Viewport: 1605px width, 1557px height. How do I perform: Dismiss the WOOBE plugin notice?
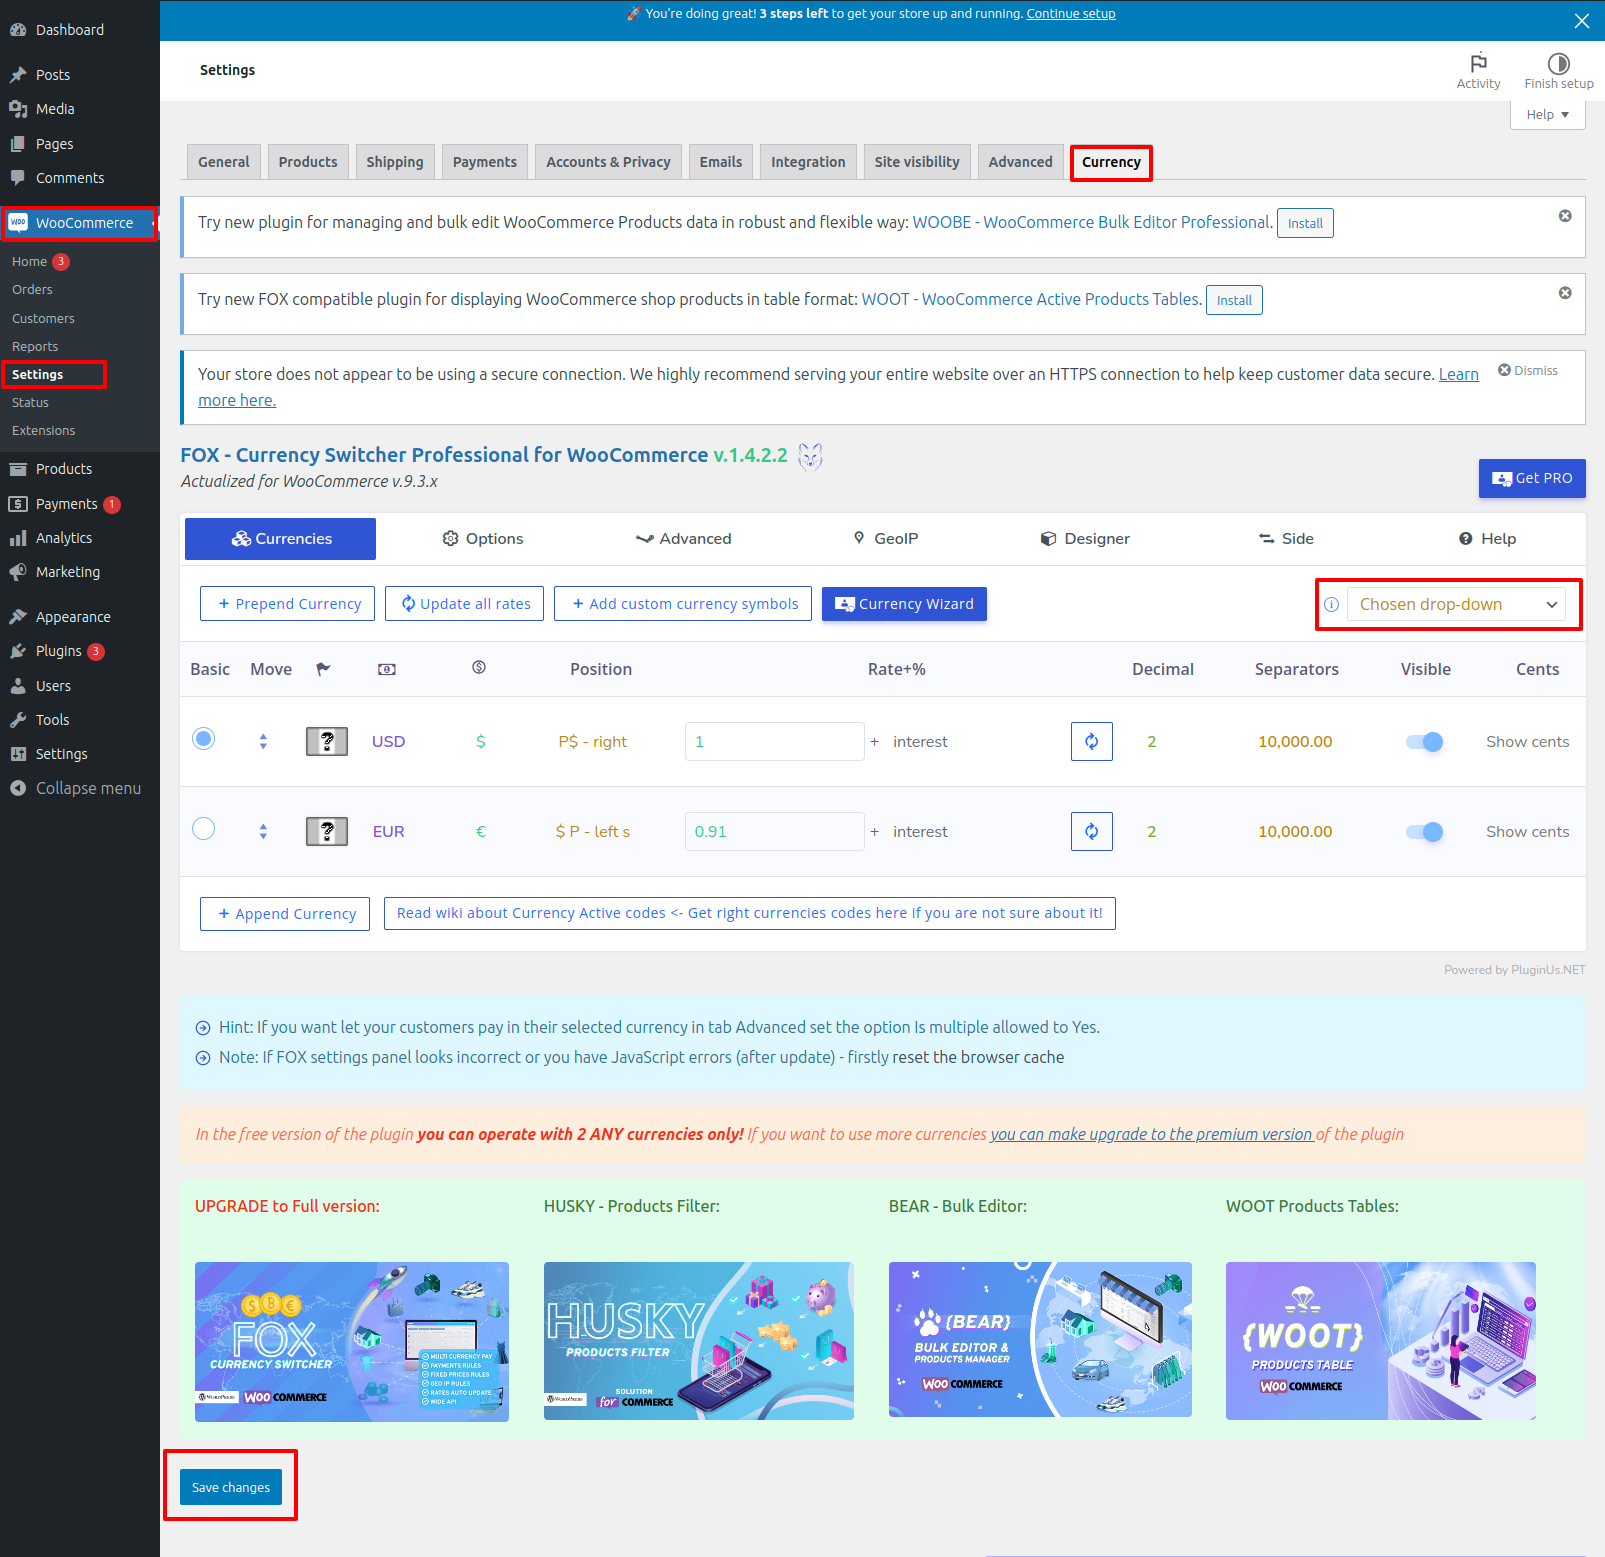tap(1564, 216)
